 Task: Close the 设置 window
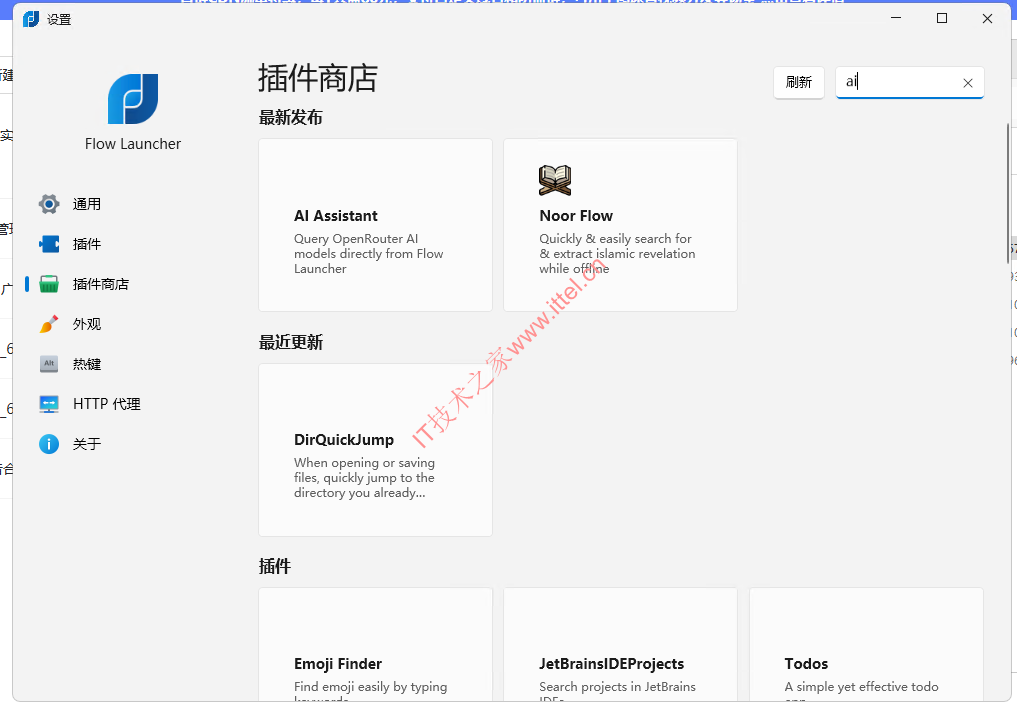(x=987, y=18)
